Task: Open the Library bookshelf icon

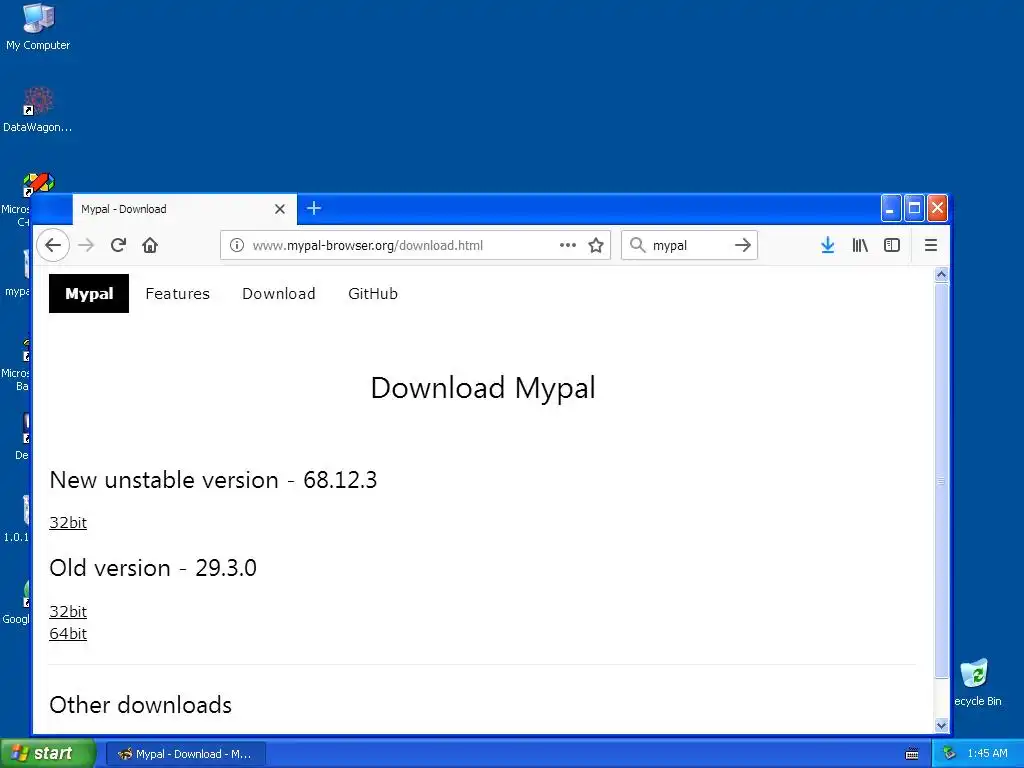Action: coord(859,246)
